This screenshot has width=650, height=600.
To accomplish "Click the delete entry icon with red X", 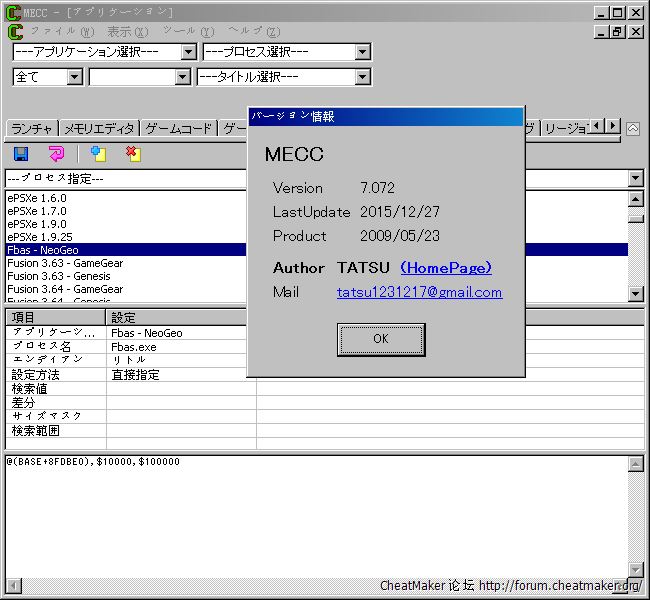I will click(133, 154).
